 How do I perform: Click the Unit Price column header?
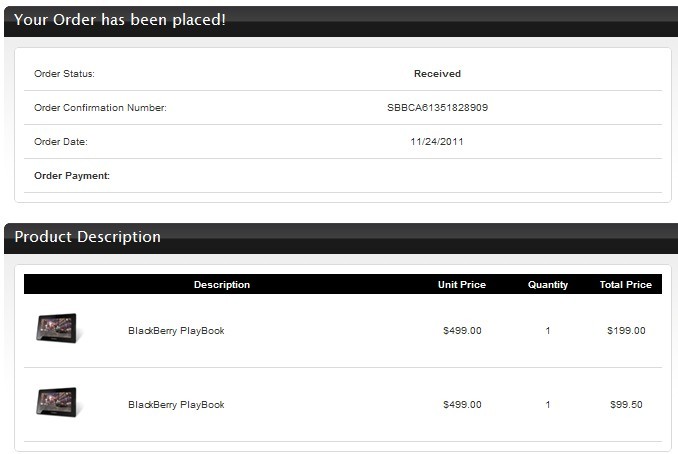point(462,285)
